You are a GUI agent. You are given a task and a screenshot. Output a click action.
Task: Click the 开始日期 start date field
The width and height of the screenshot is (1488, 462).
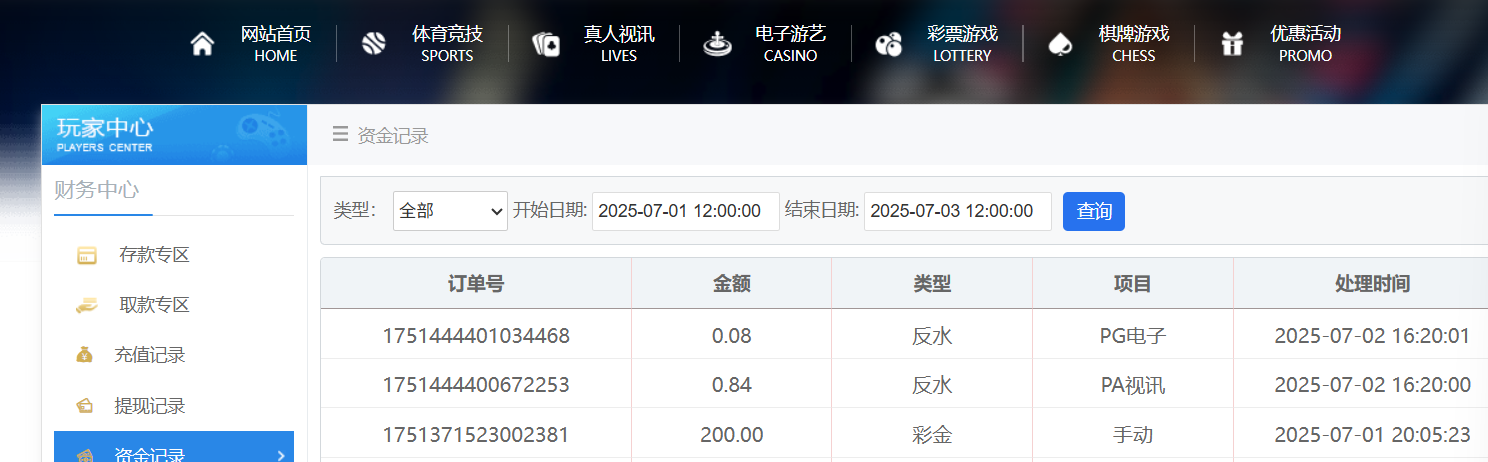coord(685,211)
